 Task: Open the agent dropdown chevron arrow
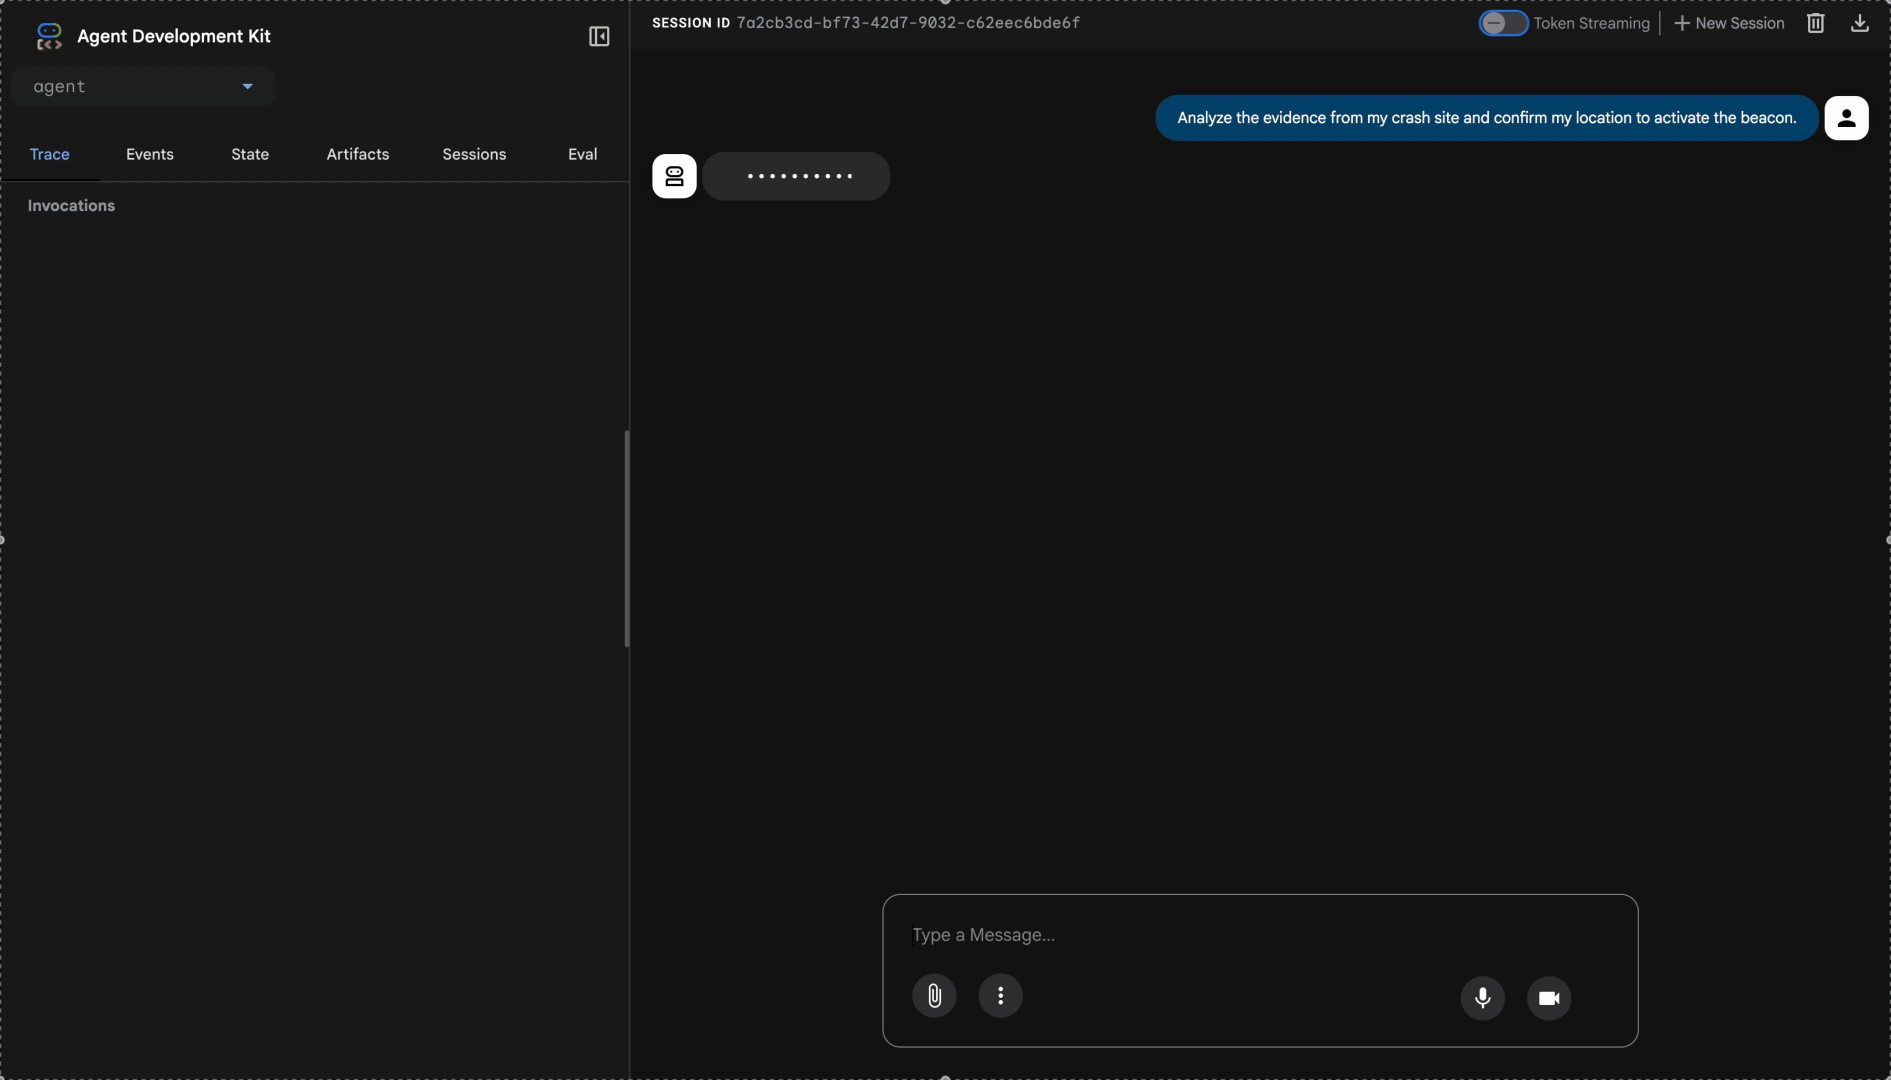tap(246, 87)
